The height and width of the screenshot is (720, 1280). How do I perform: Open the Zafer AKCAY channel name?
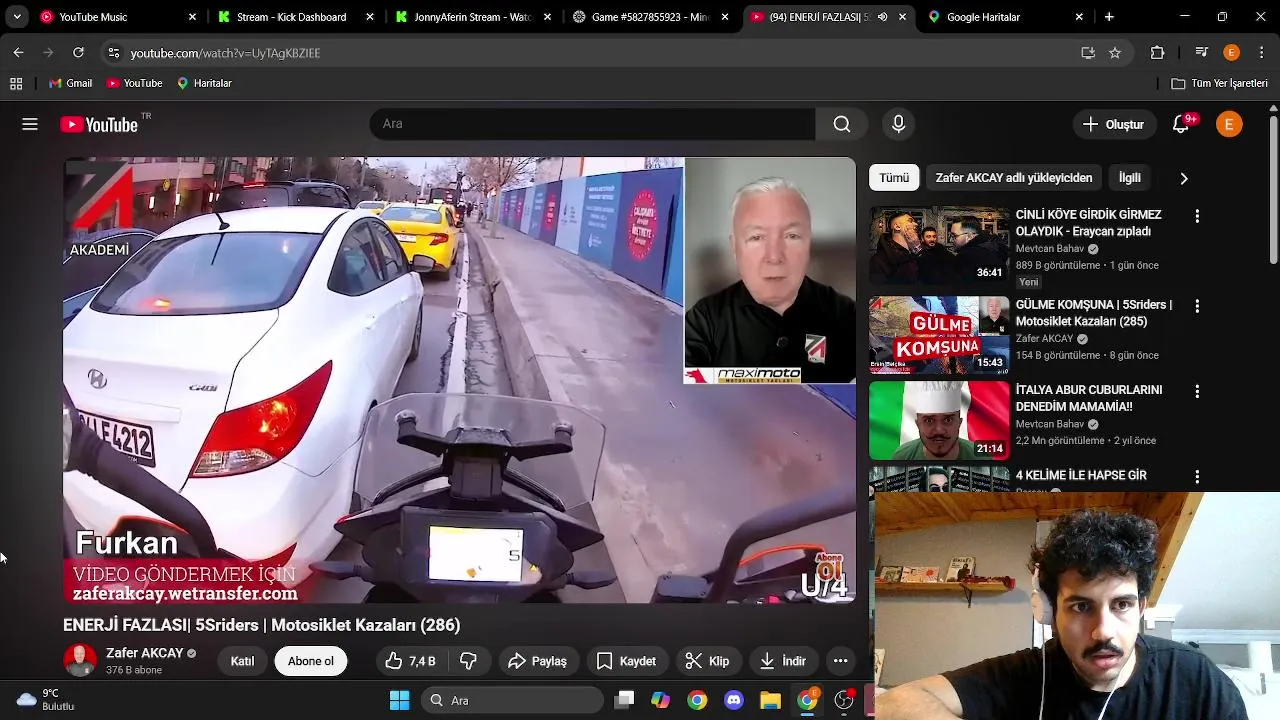(x=144, y=653)
